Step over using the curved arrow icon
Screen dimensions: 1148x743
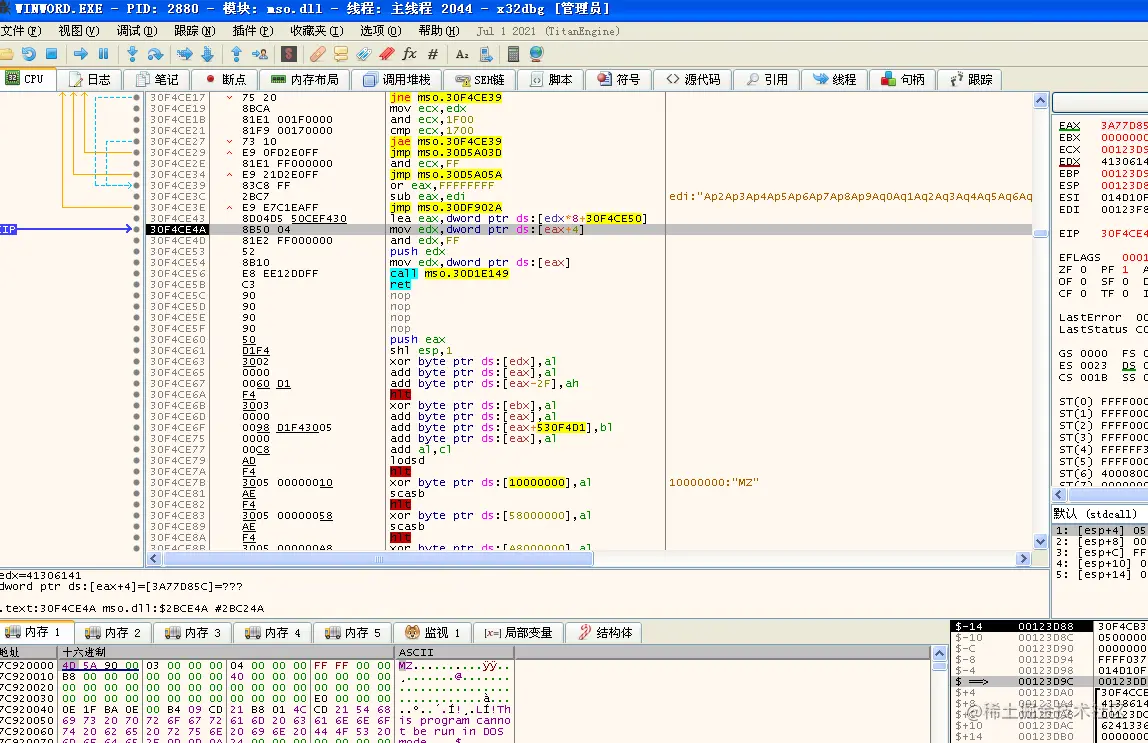click(x=155, y=53)
